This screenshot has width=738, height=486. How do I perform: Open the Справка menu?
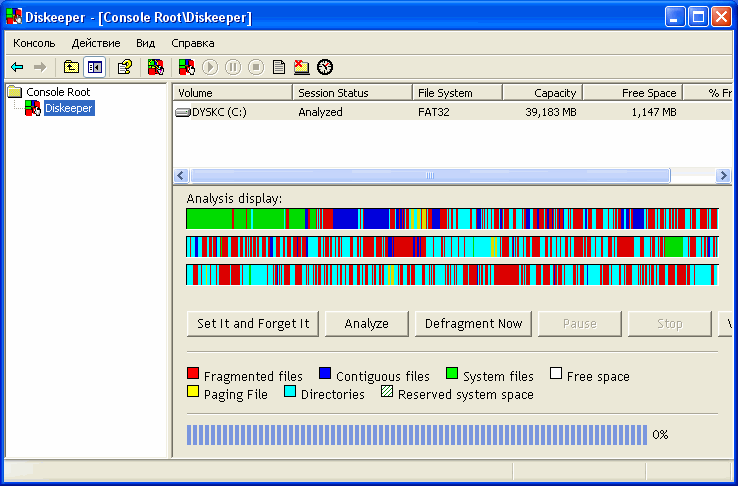coord(193,43)
